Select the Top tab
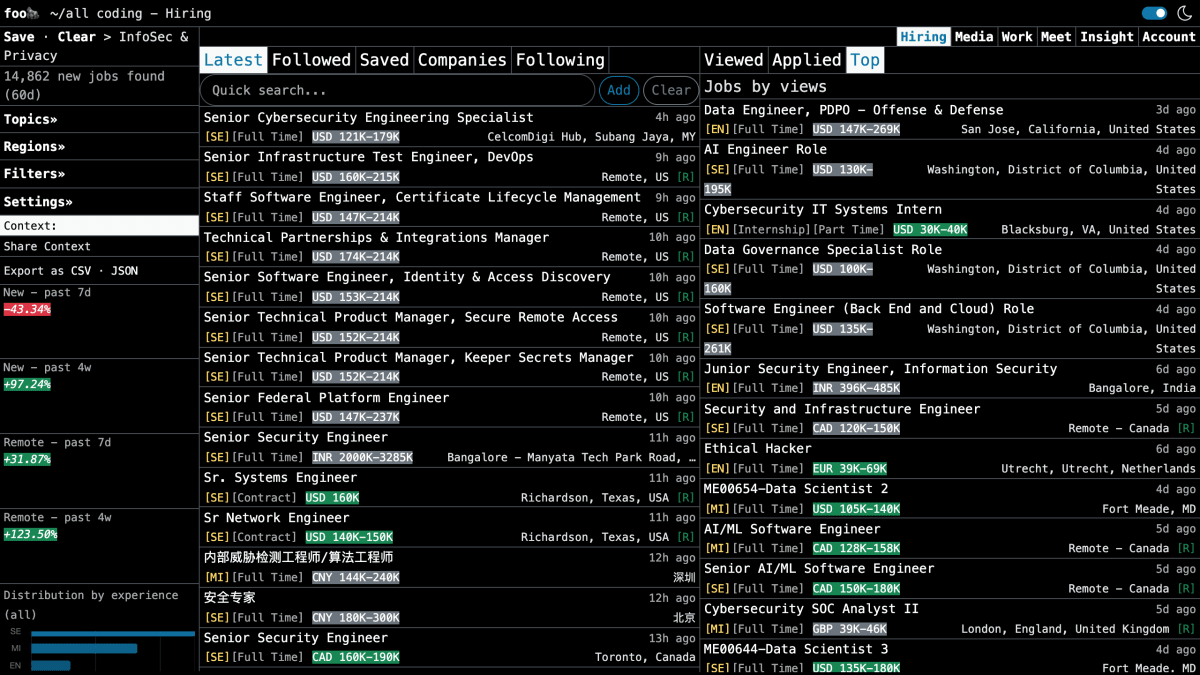Viewport: 1200px width, 675px height. (864, 60)
